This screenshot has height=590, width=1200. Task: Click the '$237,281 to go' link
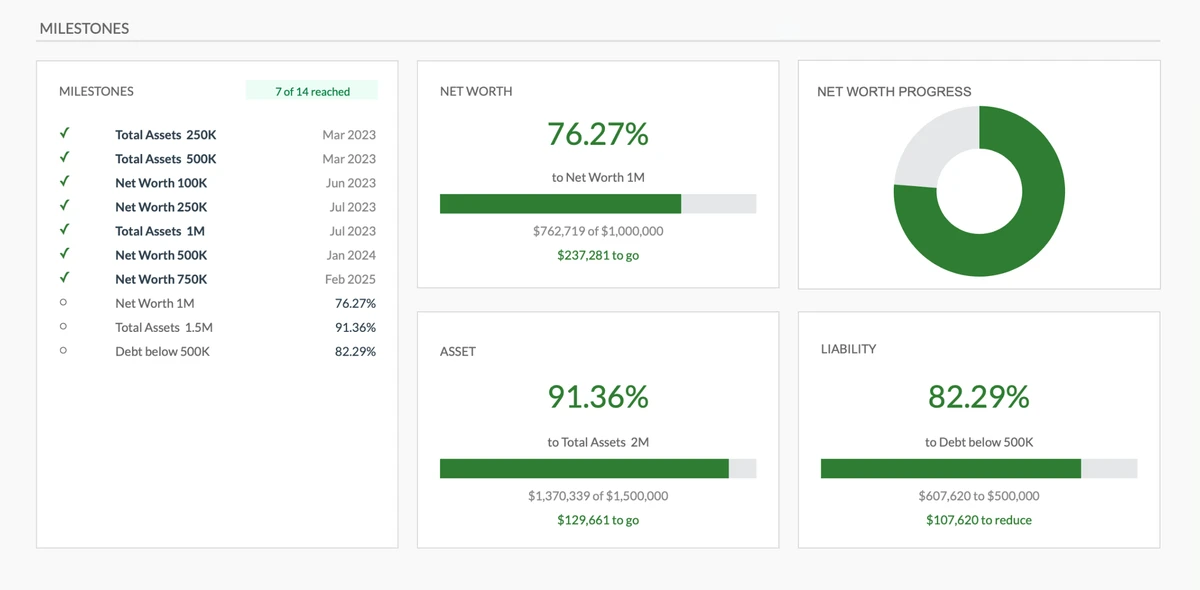(598, 255)
